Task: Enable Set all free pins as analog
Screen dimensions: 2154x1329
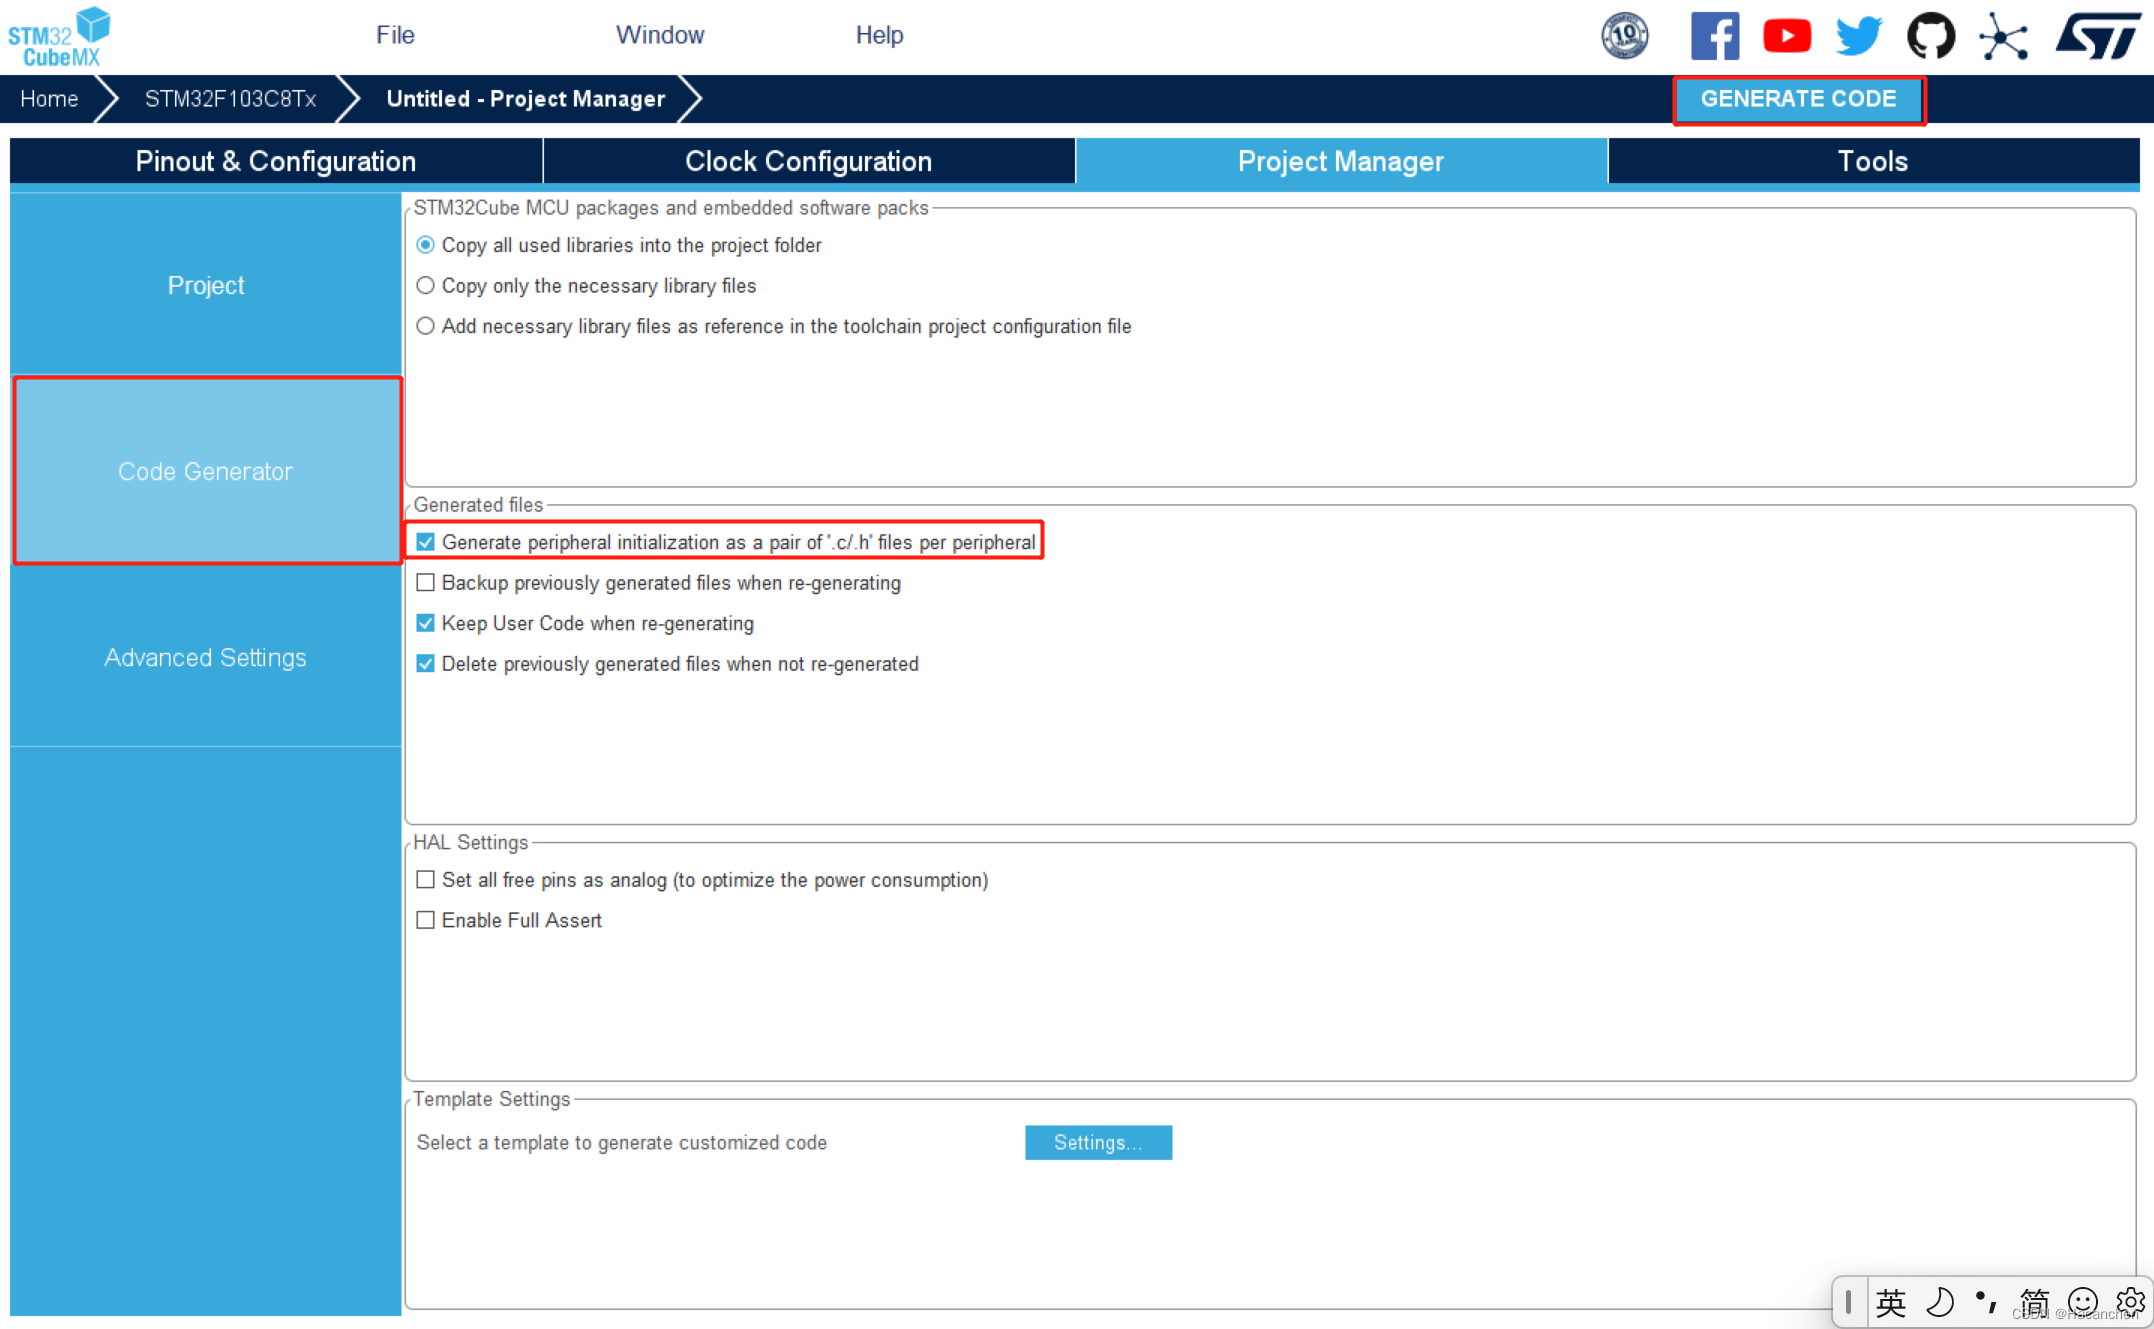Action: (426, 880)
